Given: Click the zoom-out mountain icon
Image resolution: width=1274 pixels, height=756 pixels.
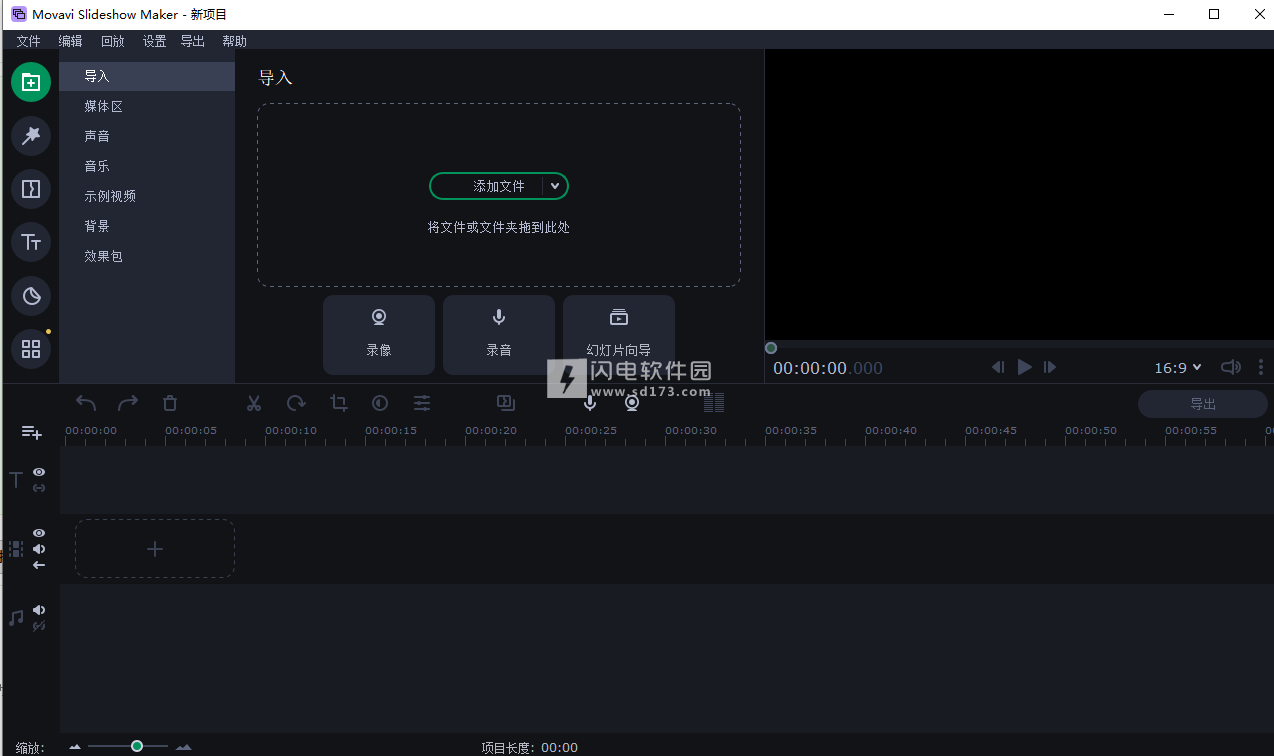Looking at the screenshot, I should pyautogui.click(x=75, y=747).
